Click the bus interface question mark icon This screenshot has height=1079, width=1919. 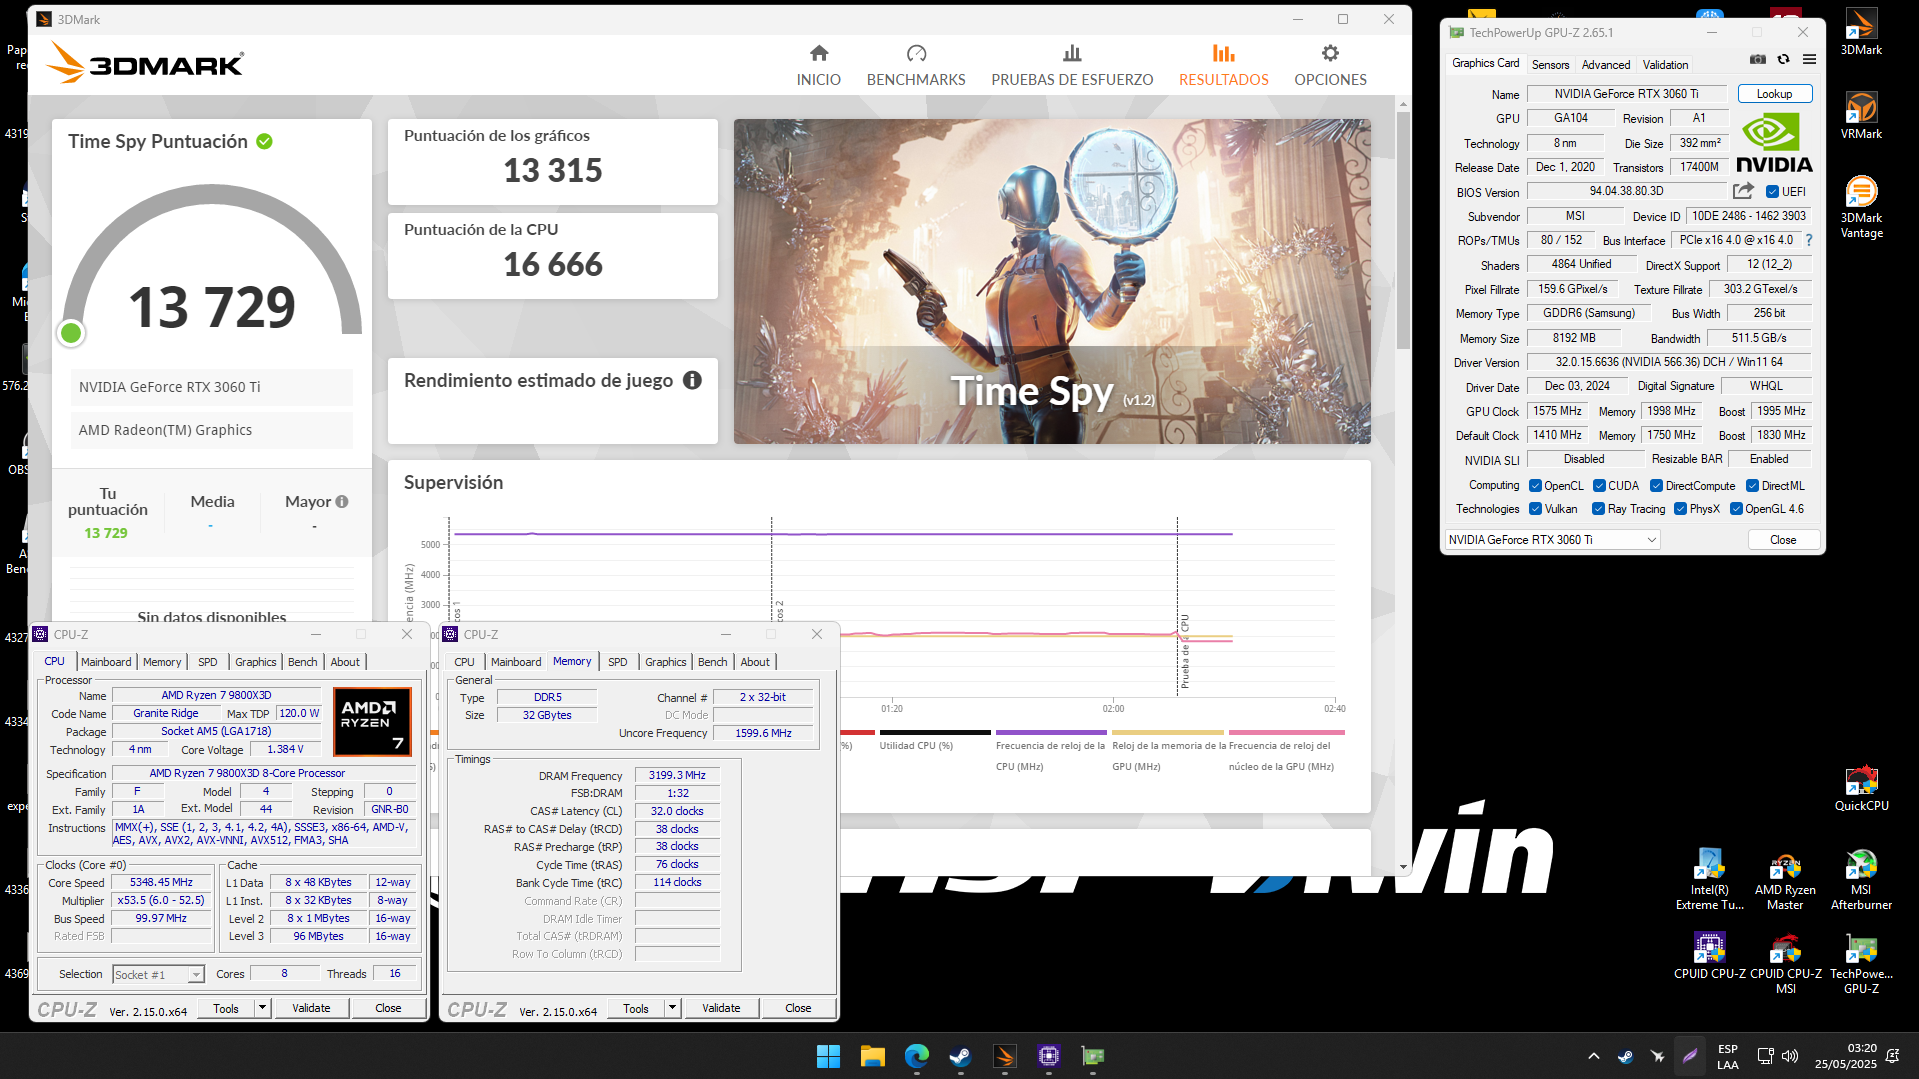point(1809,240)
